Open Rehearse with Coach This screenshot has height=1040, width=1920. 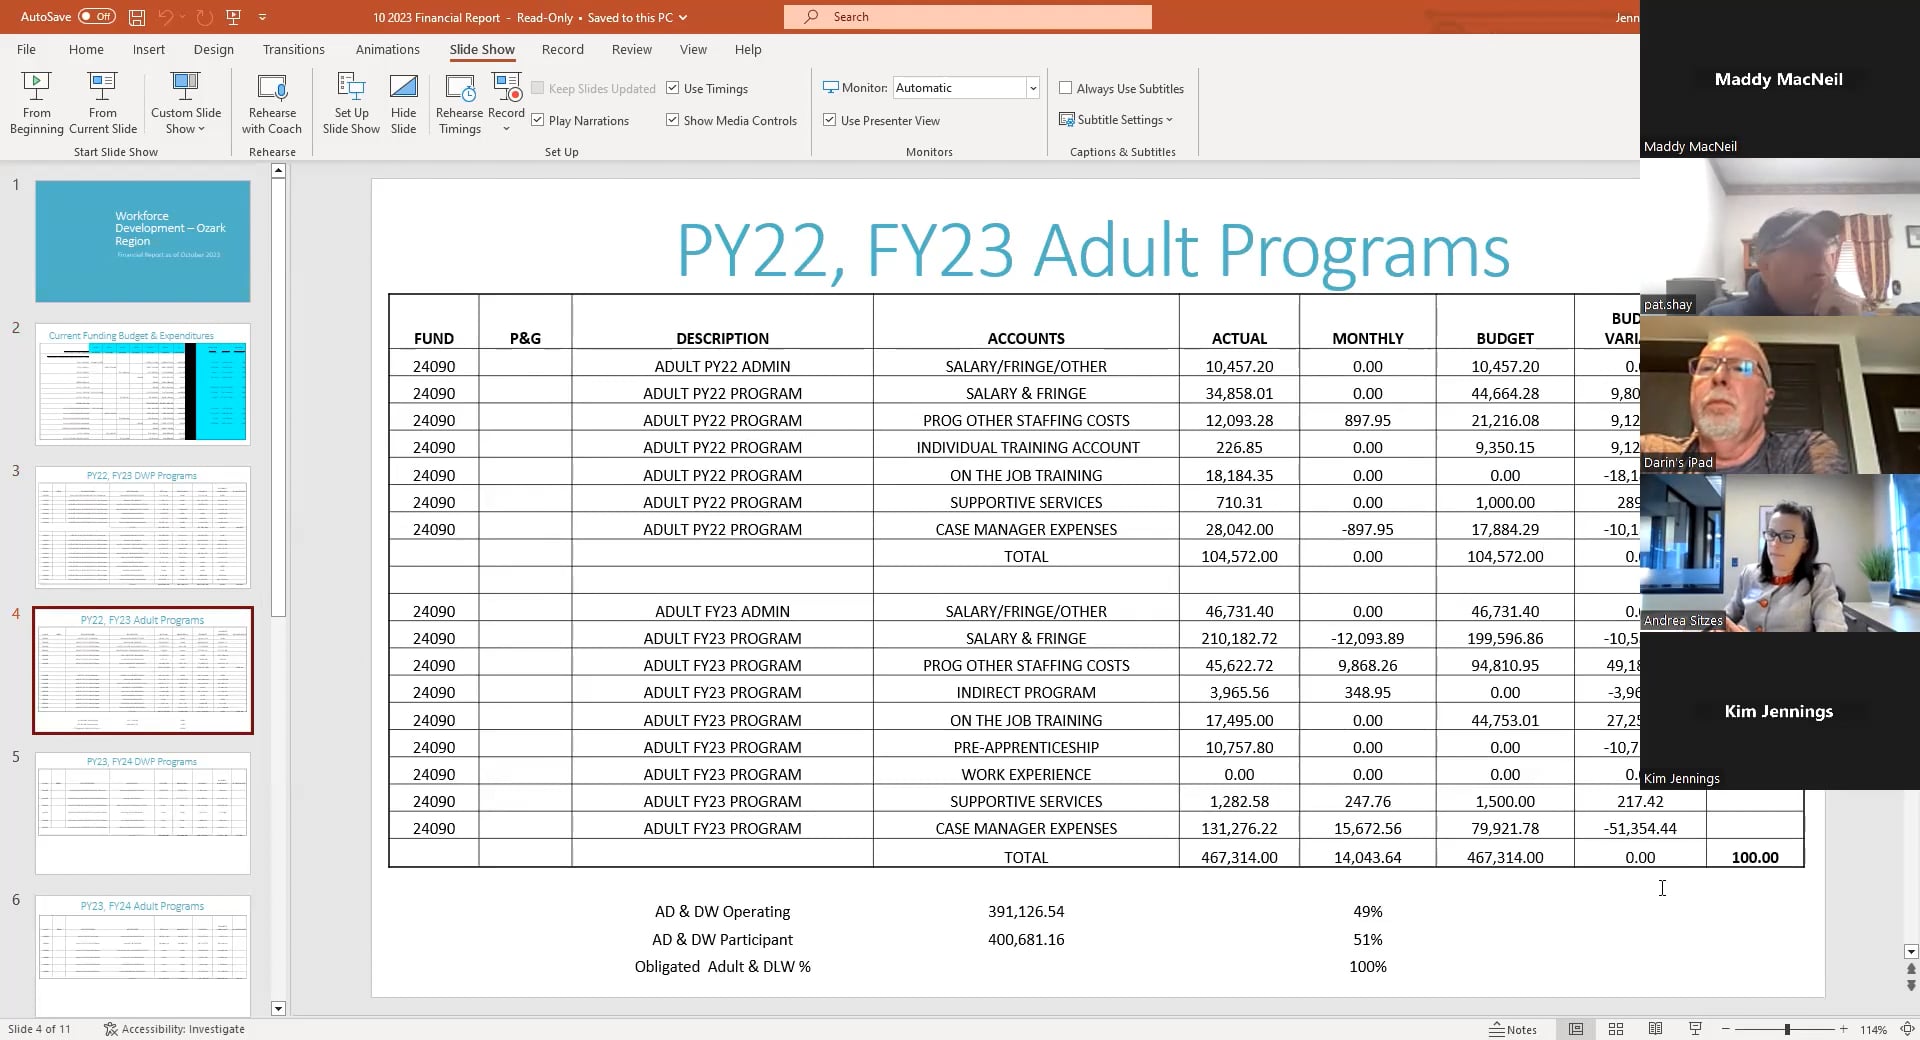271,102
